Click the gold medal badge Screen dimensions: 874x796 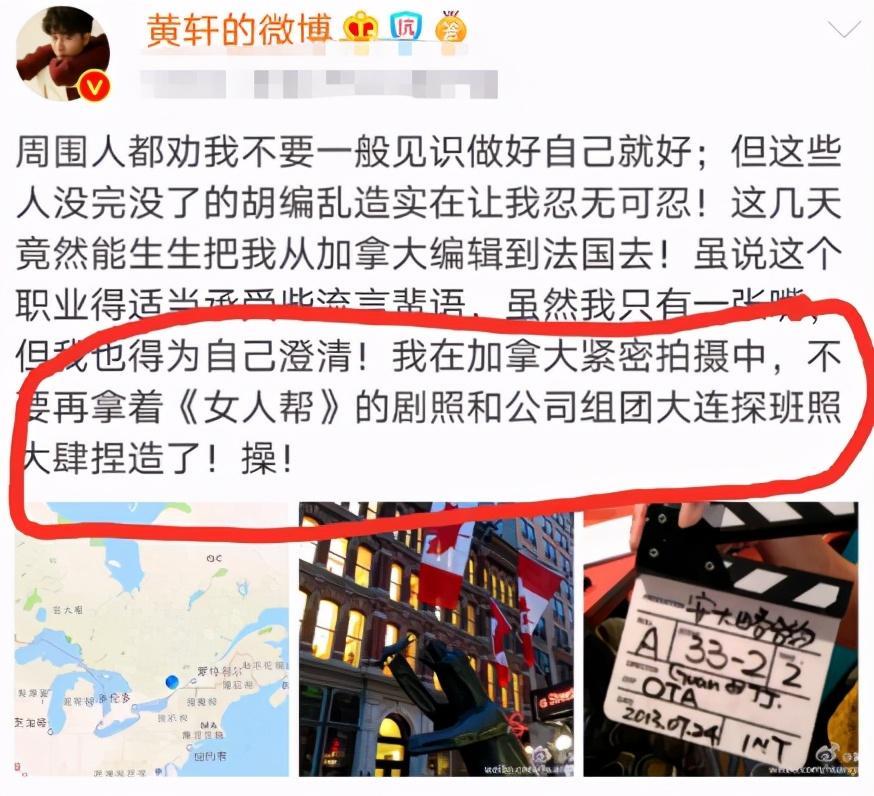pos(451,27)
